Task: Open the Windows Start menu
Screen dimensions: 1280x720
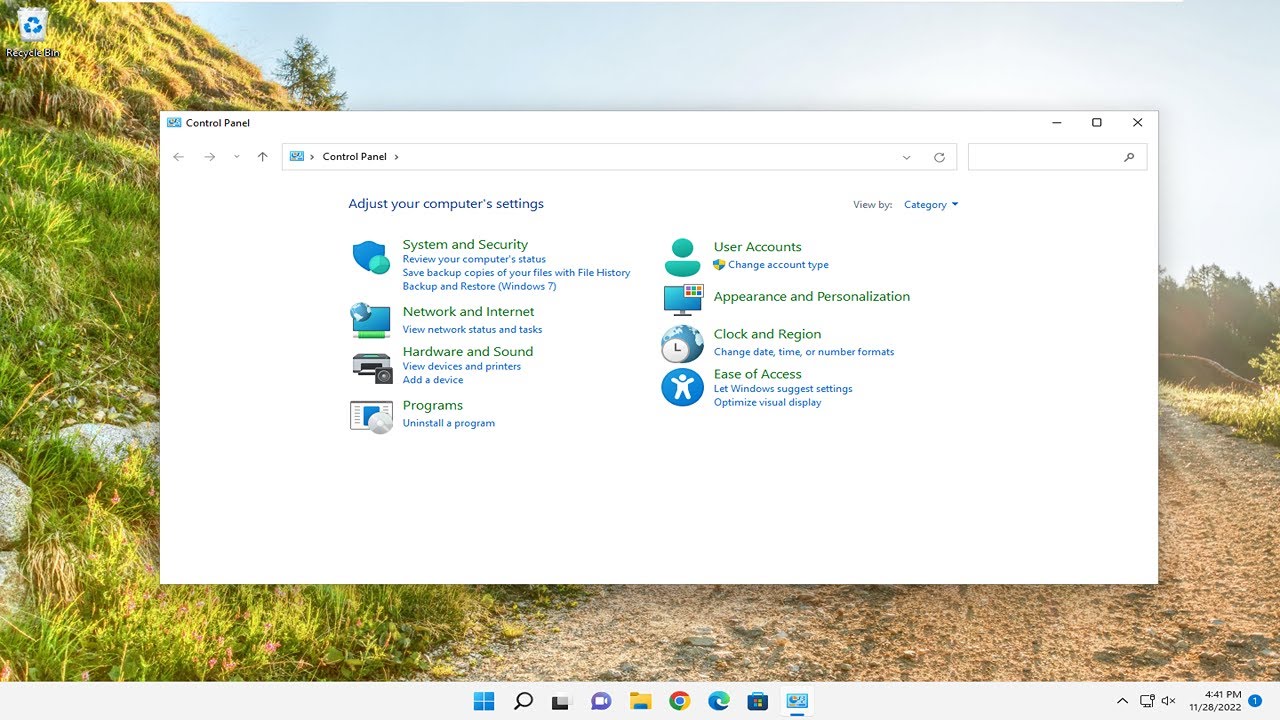Action: click(x=484, y=701)
